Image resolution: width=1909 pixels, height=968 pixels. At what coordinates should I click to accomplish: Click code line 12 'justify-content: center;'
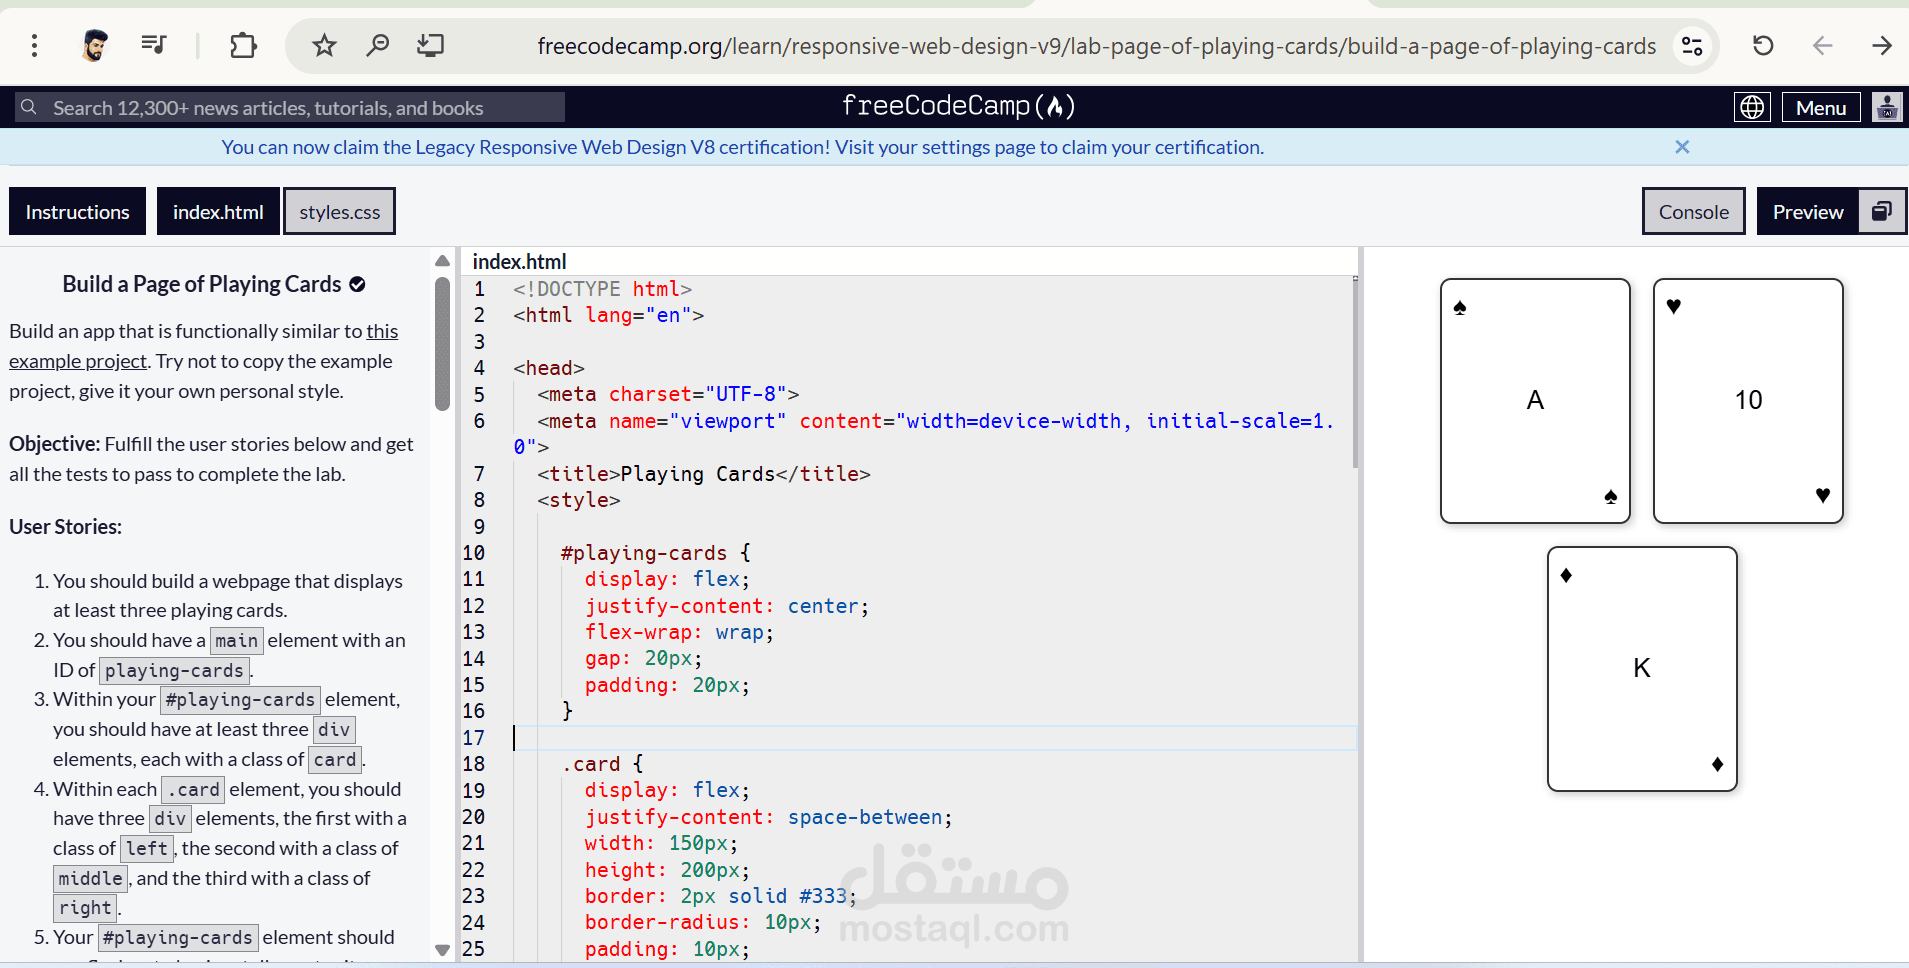click(727, 606)
